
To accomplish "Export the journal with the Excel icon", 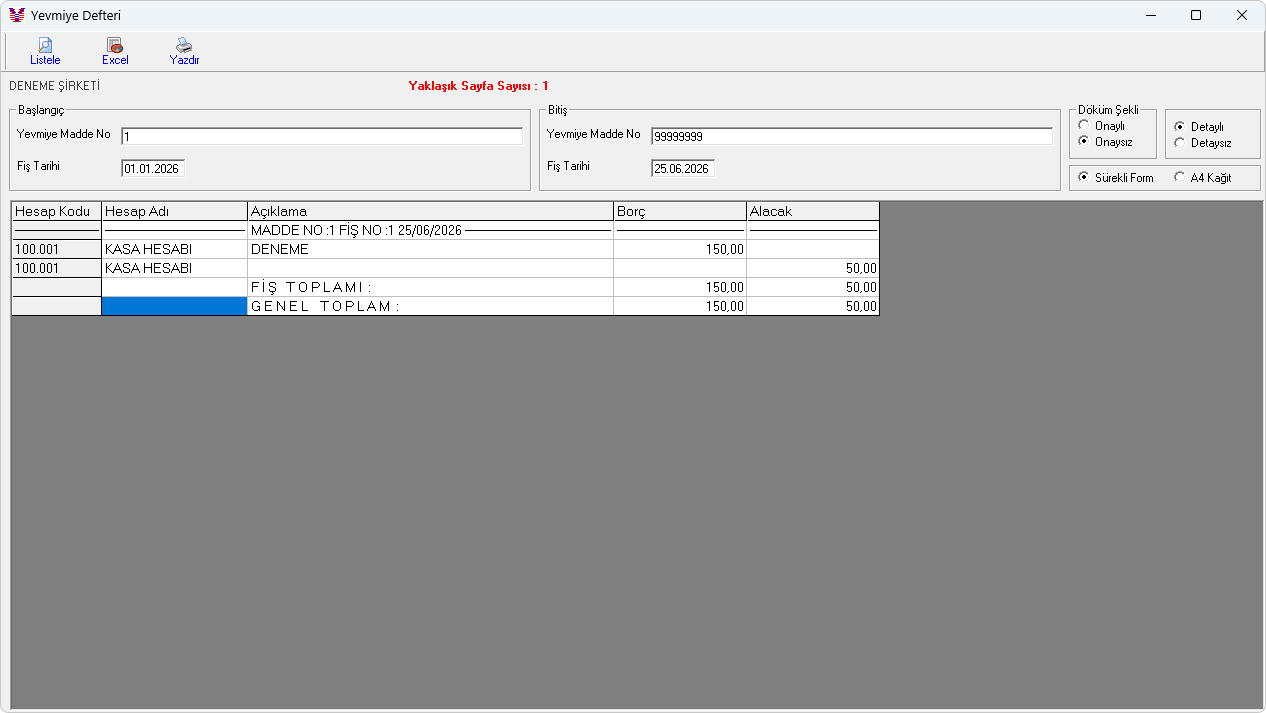I will [x=115, y=51].
